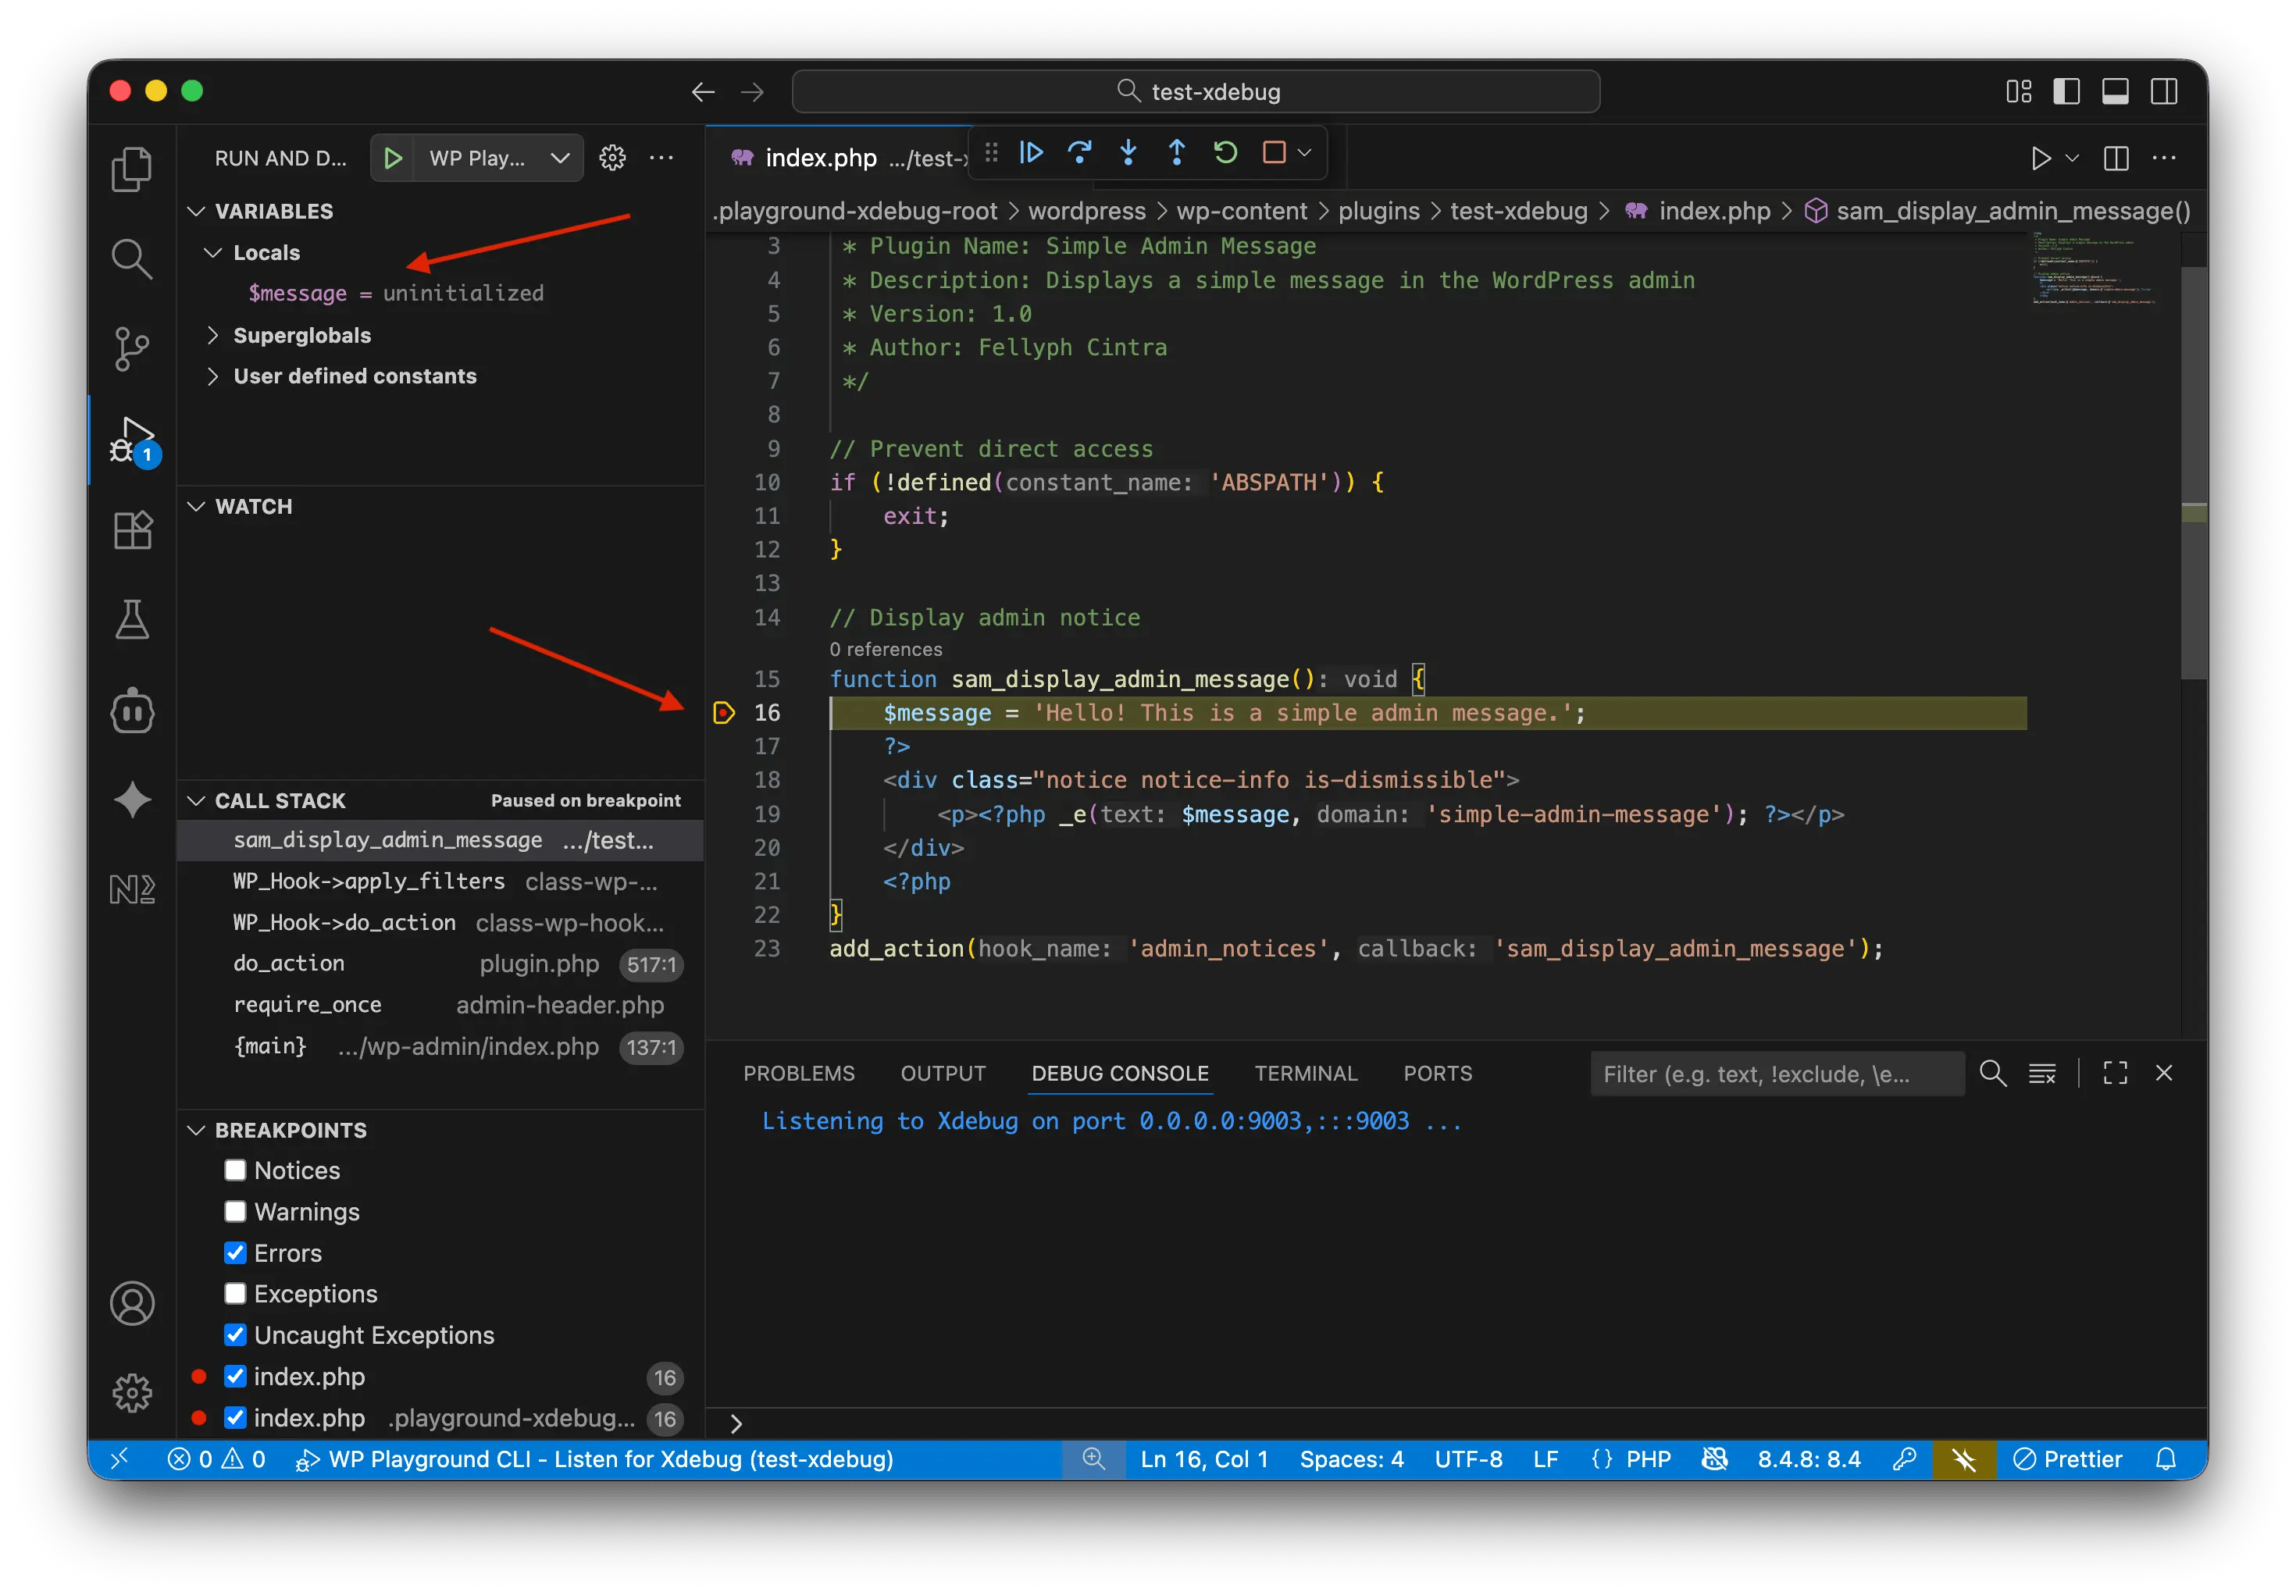The image size is (2296, 1596).
Task: Enable the Notices breakpoint checkbox
Action: tap(235, 1170)
